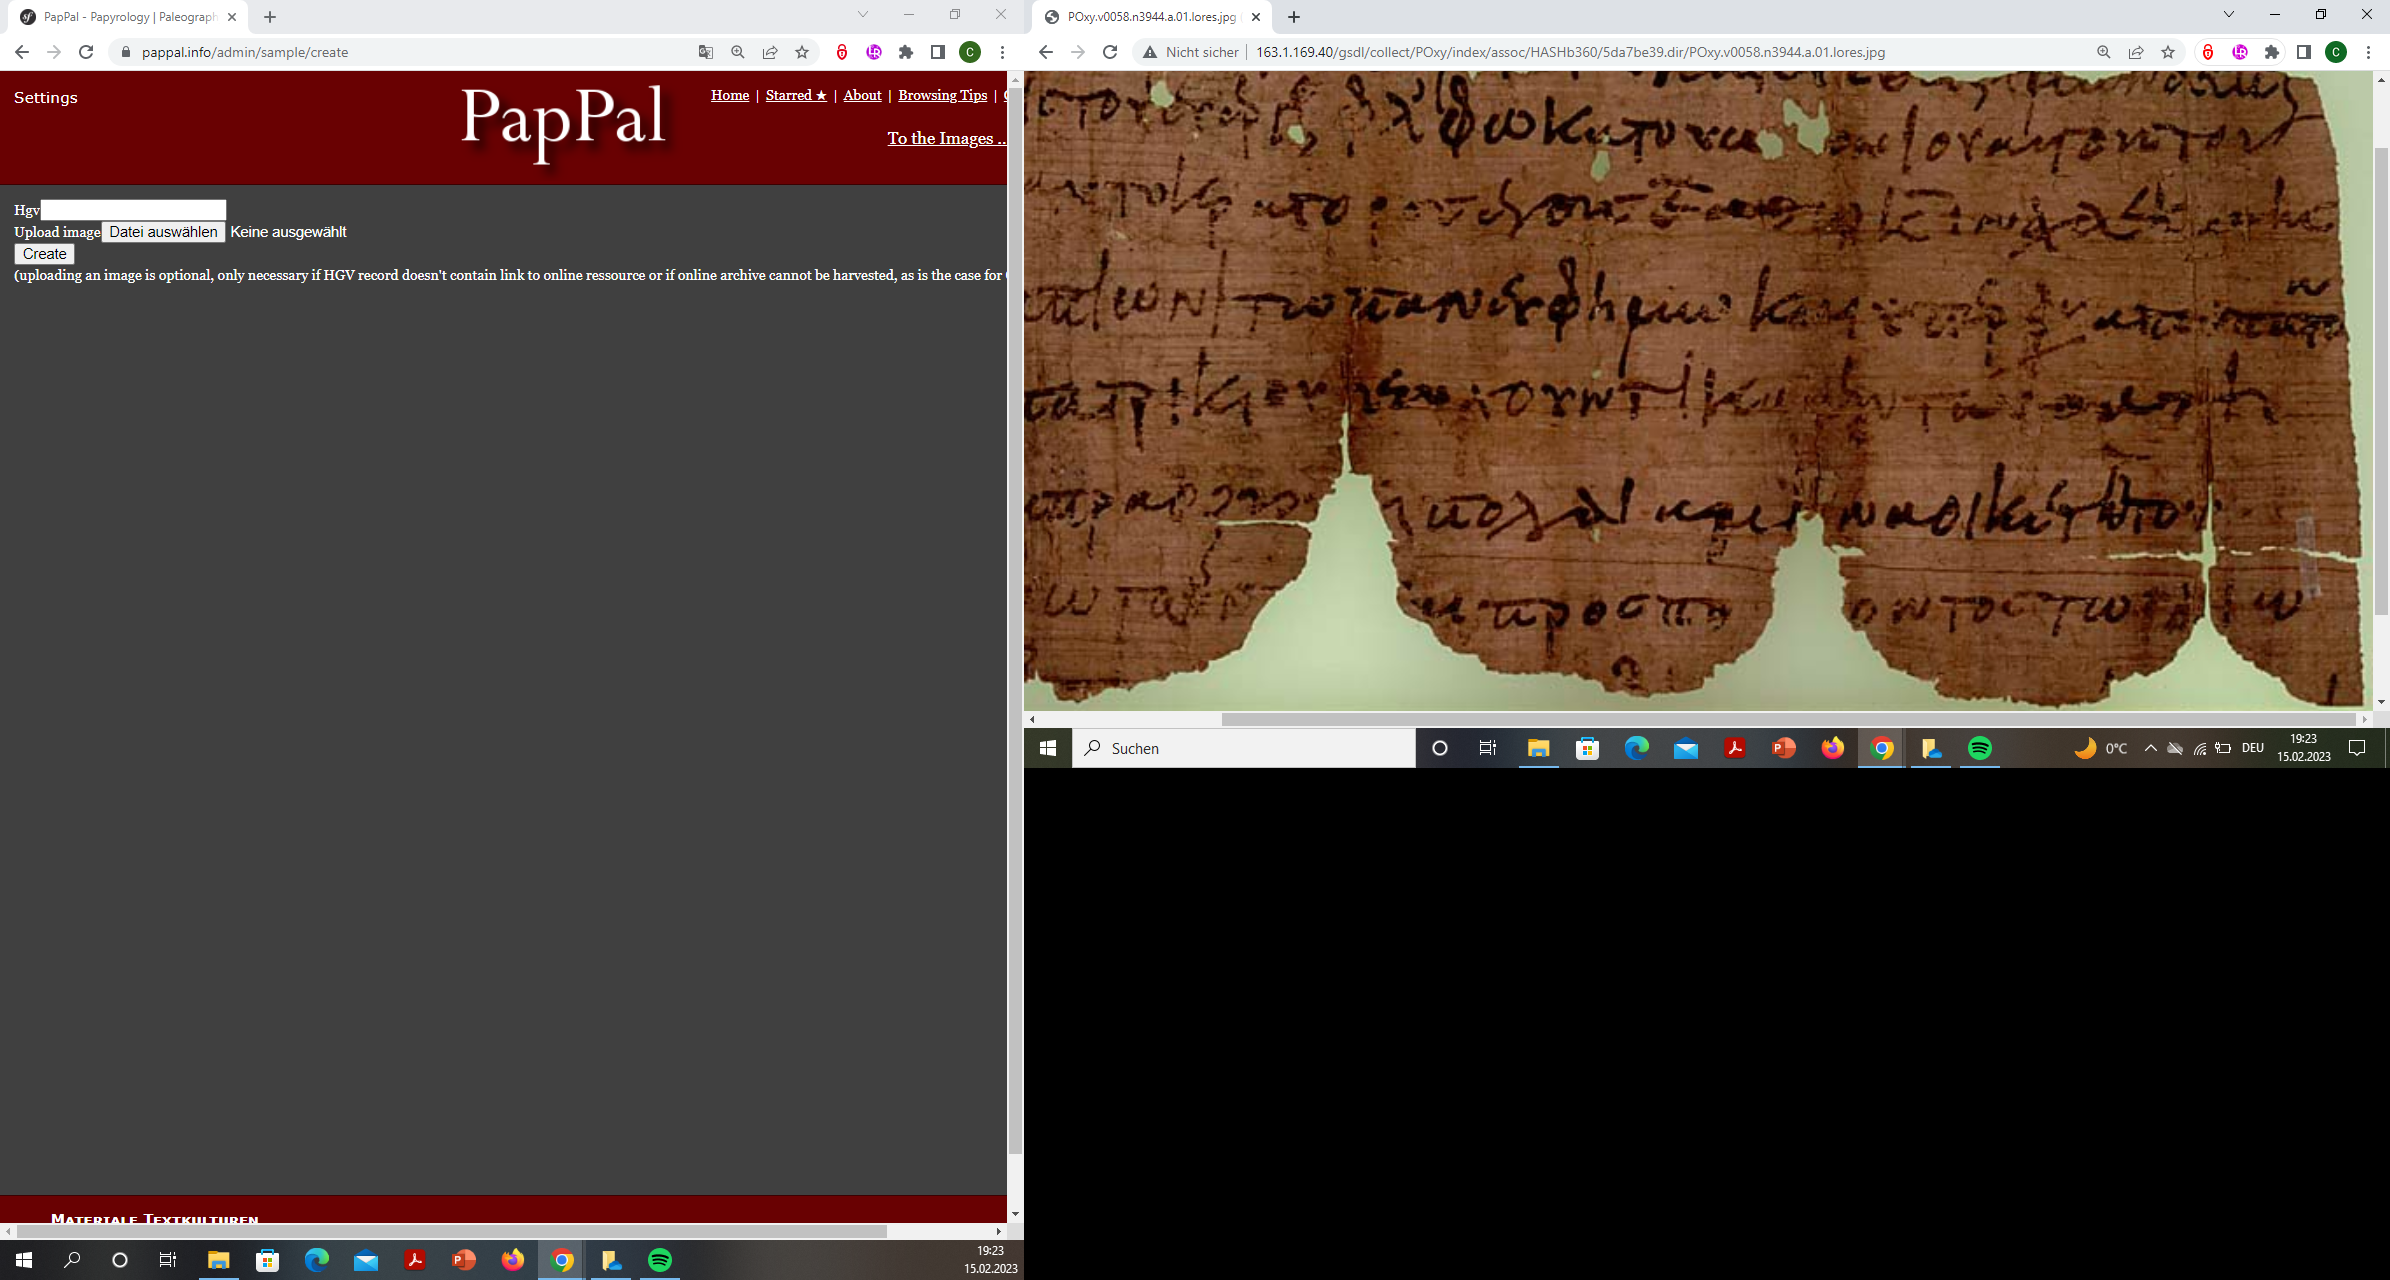Open Adobe Acrobat in the captured taskbar
Image resolution: width=2390 pixels, height=1280 pixels.
(1734, 748)
